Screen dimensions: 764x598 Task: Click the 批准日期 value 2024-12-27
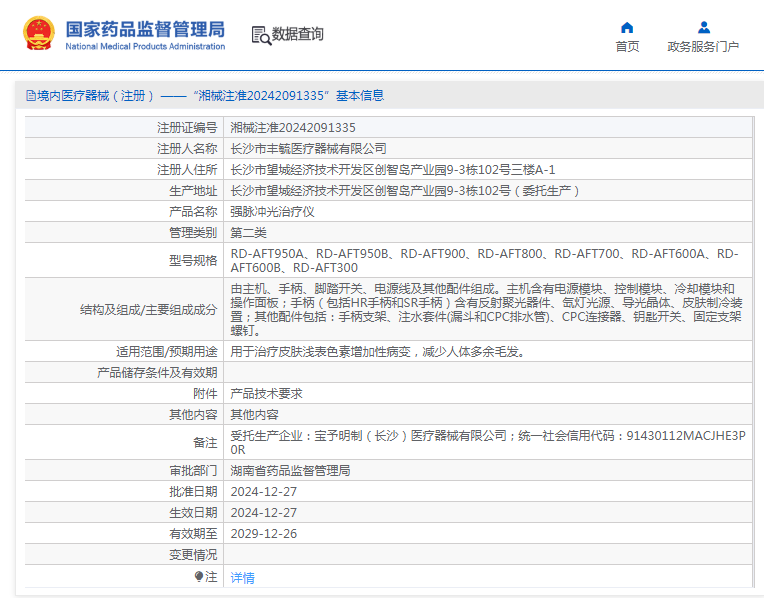tap(264, 491)
